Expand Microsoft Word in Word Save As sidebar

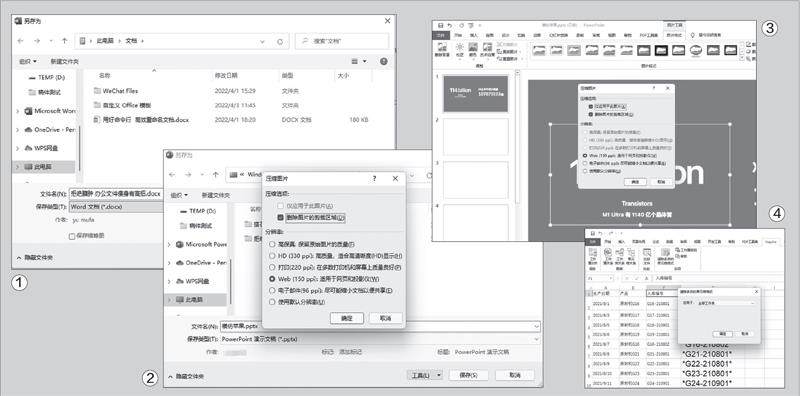(x=18, y=111)
